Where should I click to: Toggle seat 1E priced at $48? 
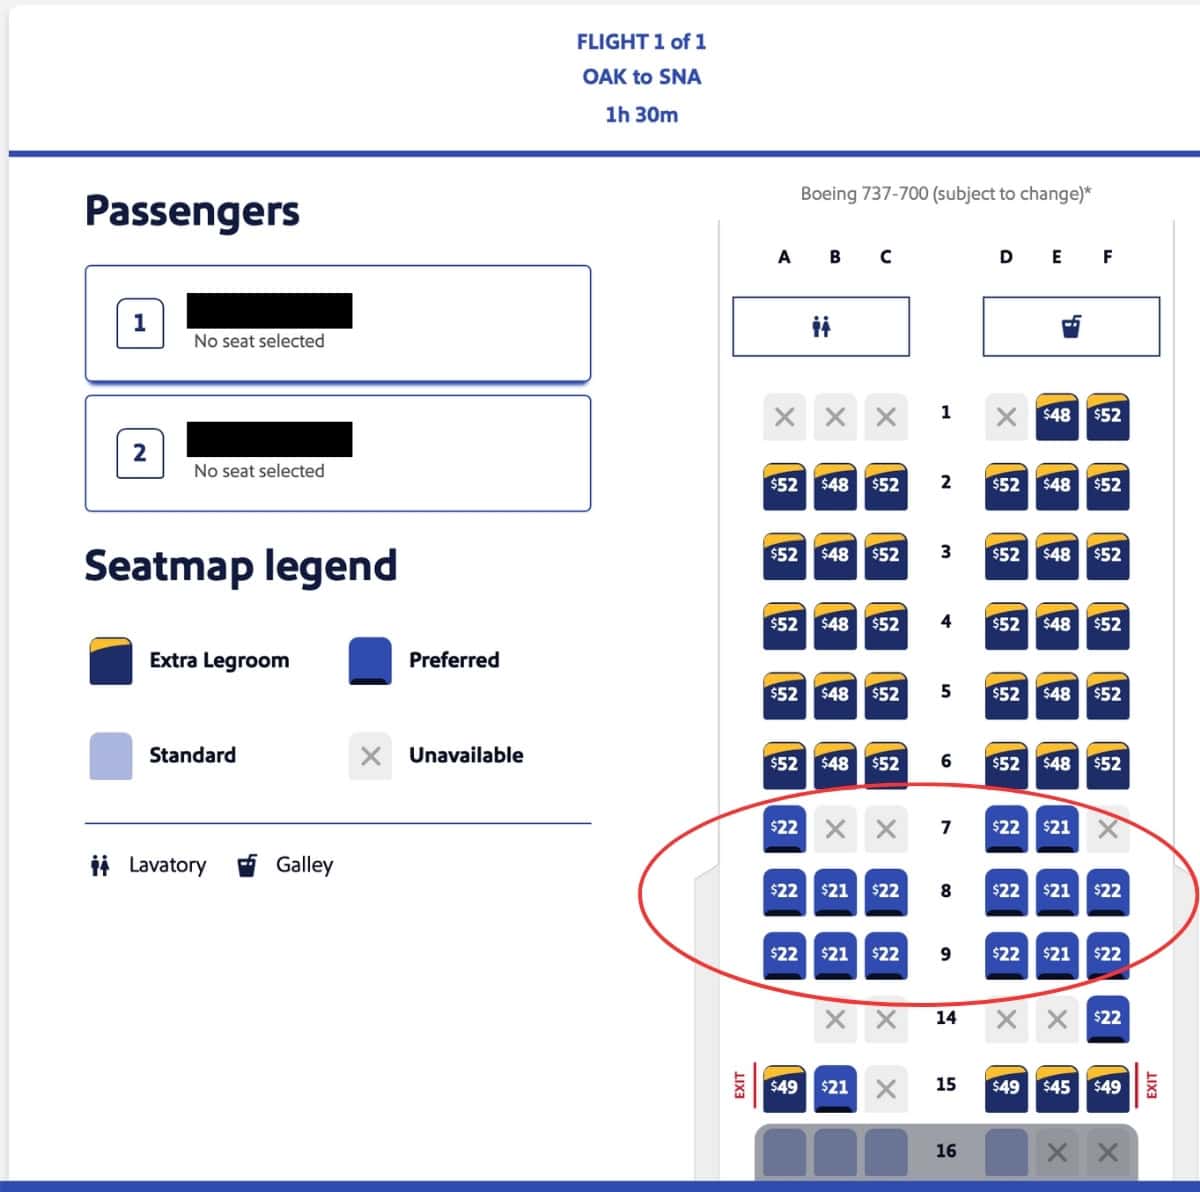click(x=1057, y=414)
